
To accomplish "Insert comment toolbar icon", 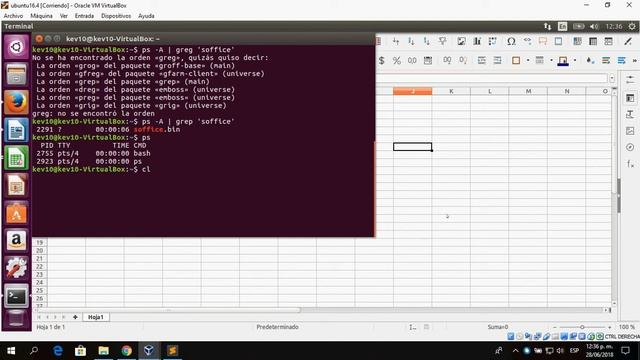I will 543,41.
